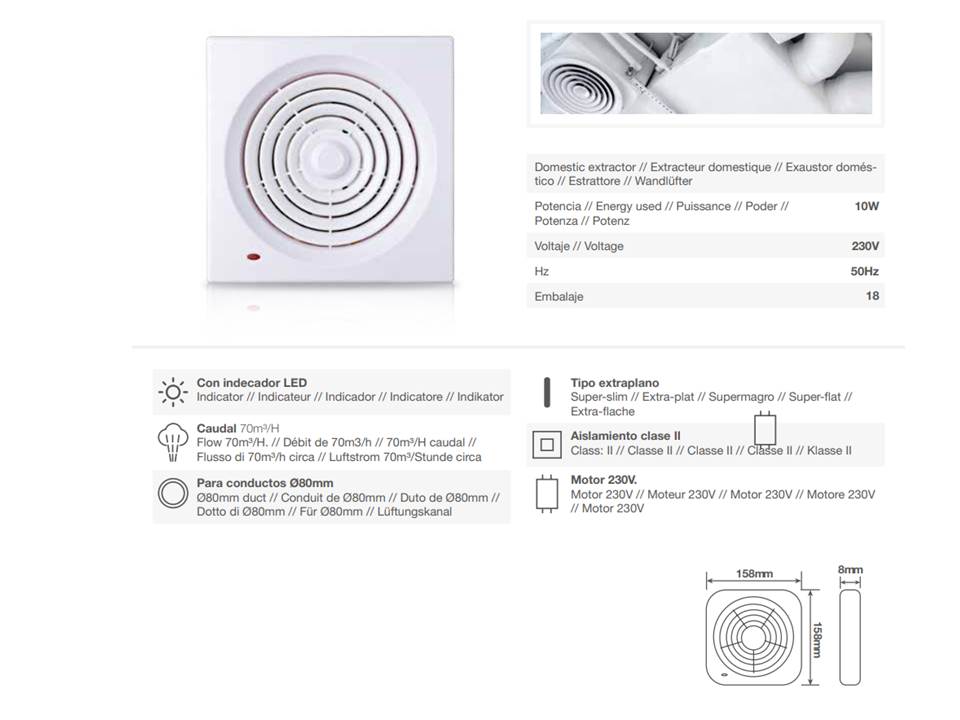Click the Tipo extraplano heading
Viewport: 960px width, 720px height.
tap(615, 383)
